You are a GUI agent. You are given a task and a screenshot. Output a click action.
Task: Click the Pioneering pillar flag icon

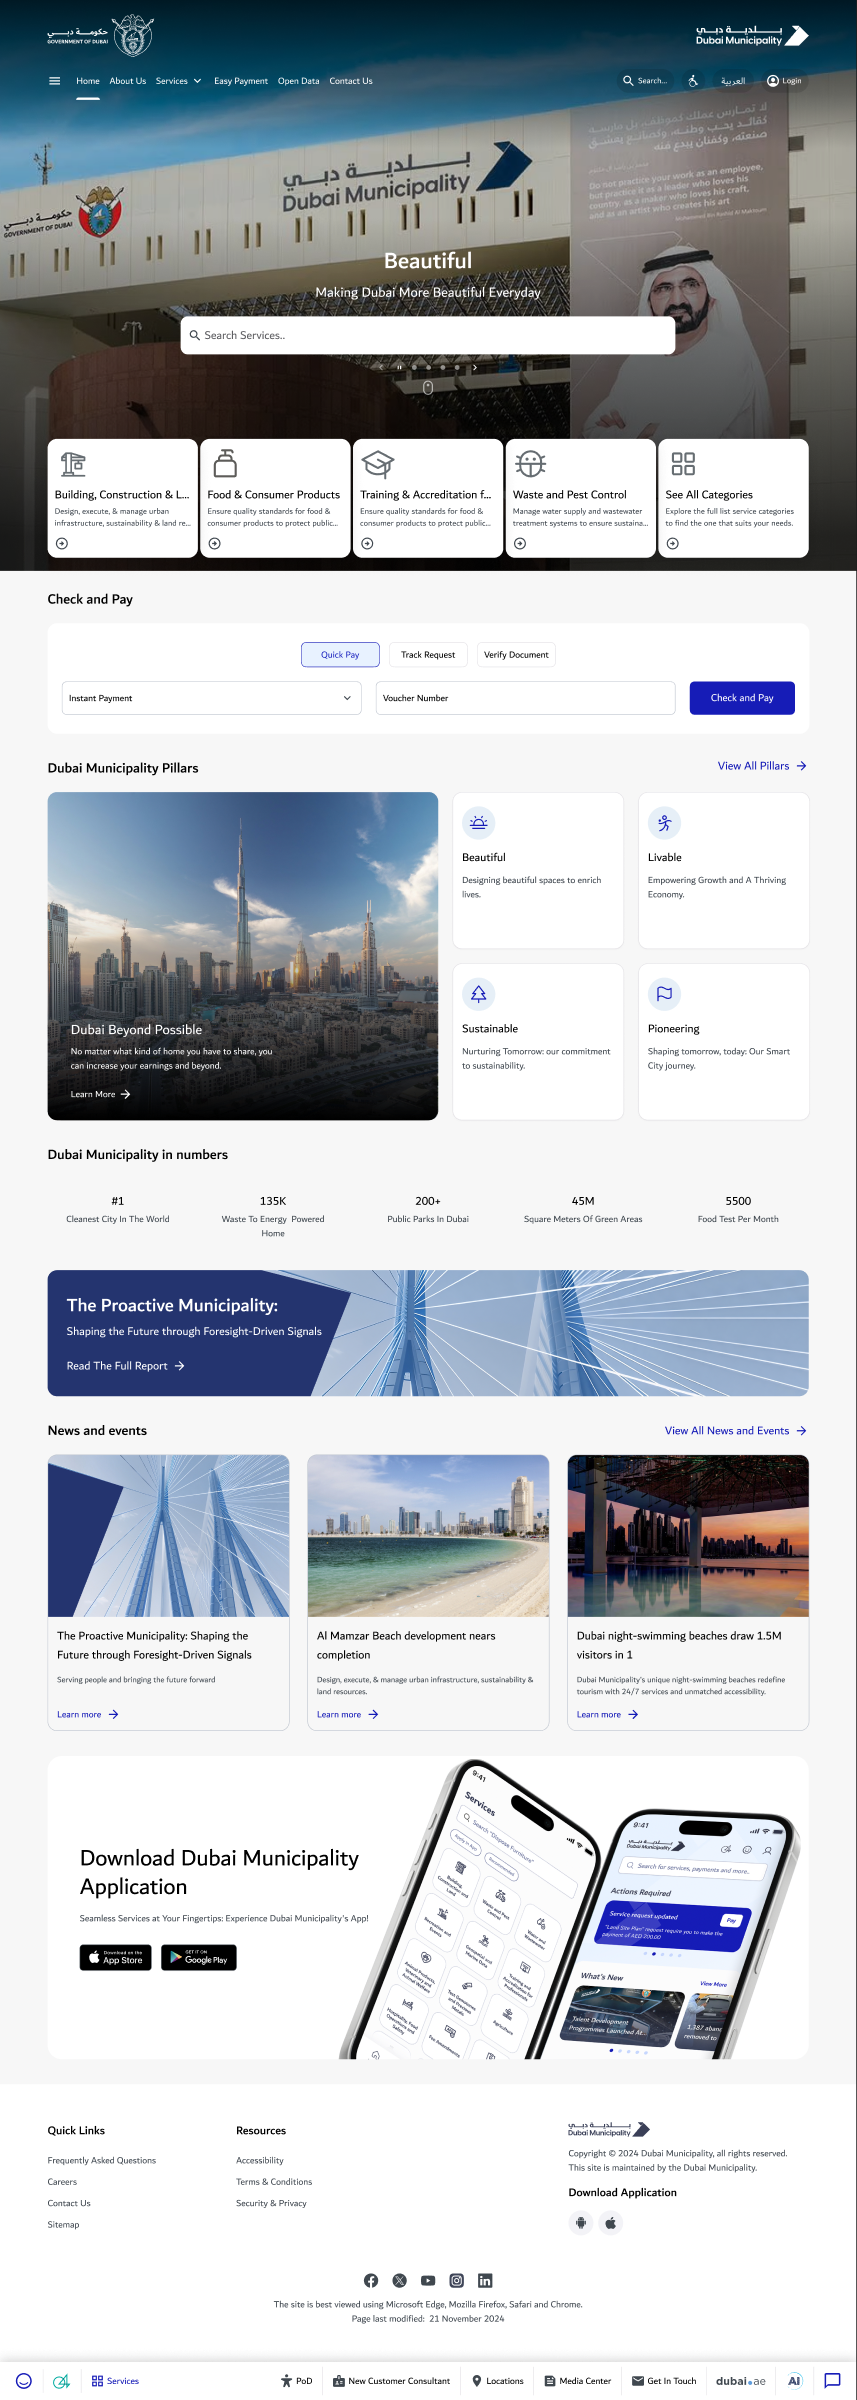pos(664,994)
